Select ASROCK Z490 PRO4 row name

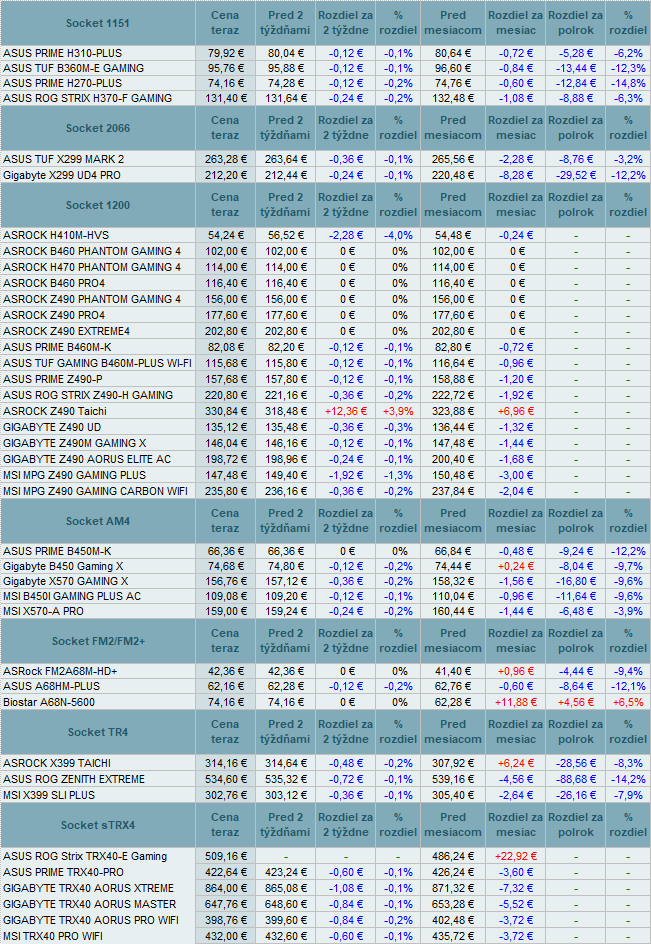[54, 315]
